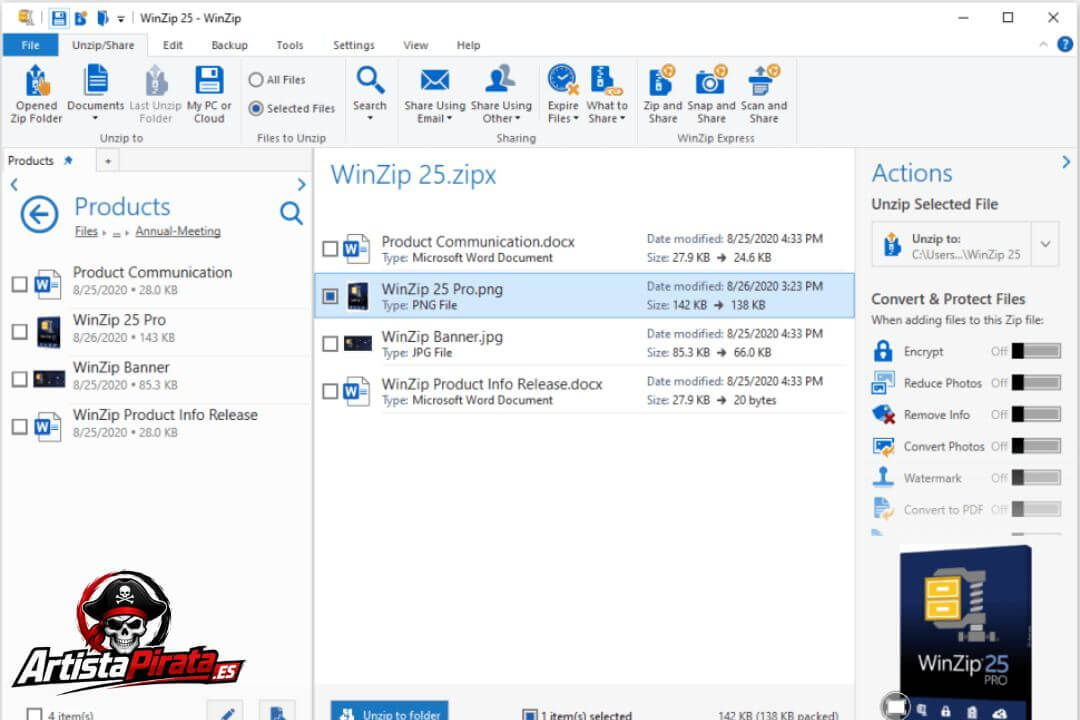Check WinZip Product Info Release.docx checkbox

click(331, 391)
